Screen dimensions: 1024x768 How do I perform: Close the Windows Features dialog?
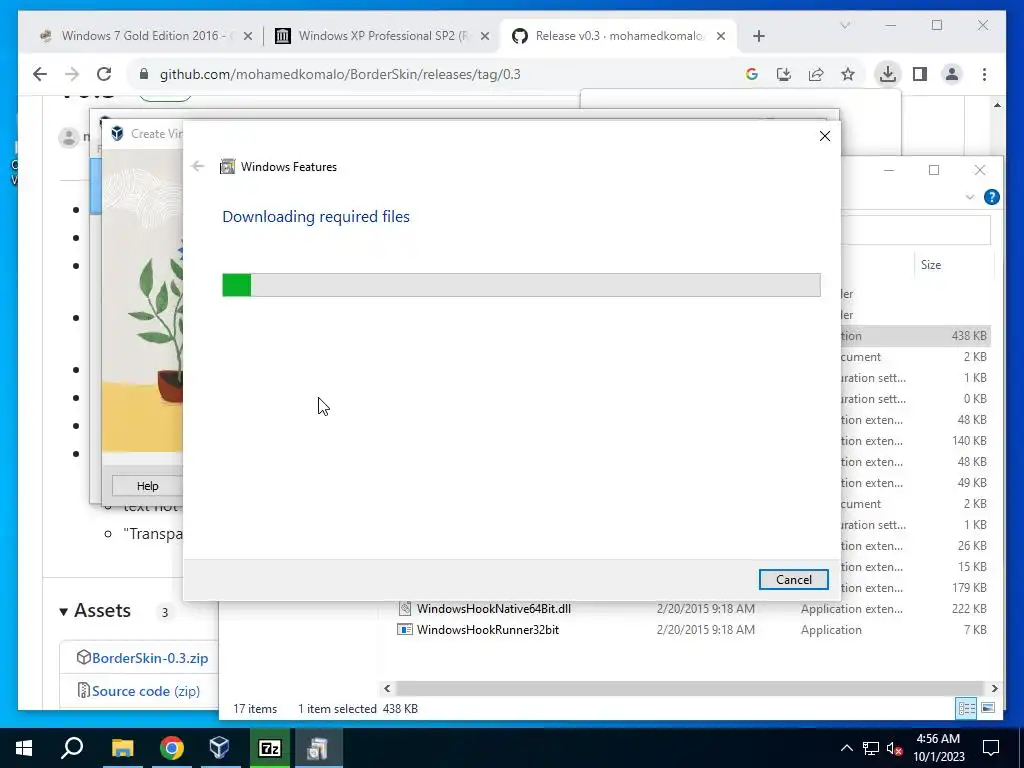[825, 136]
